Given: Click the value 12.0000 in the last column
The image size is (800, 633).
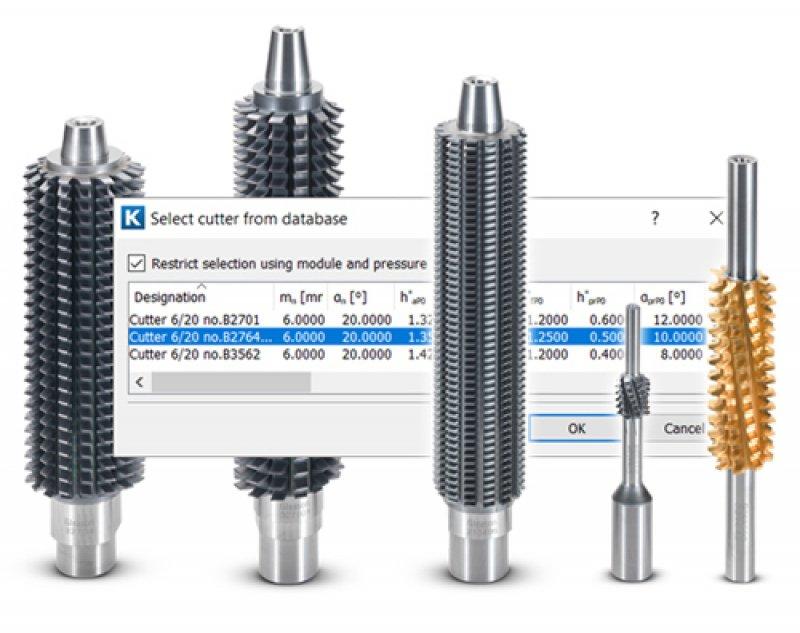Looking at the screenshot, I should (677, 320).
